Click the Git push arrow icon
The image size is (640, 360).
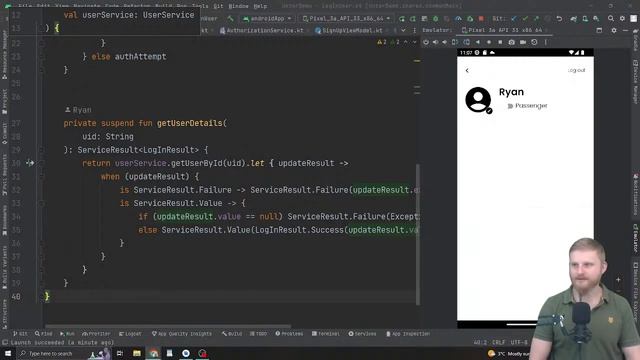(536, 19)
